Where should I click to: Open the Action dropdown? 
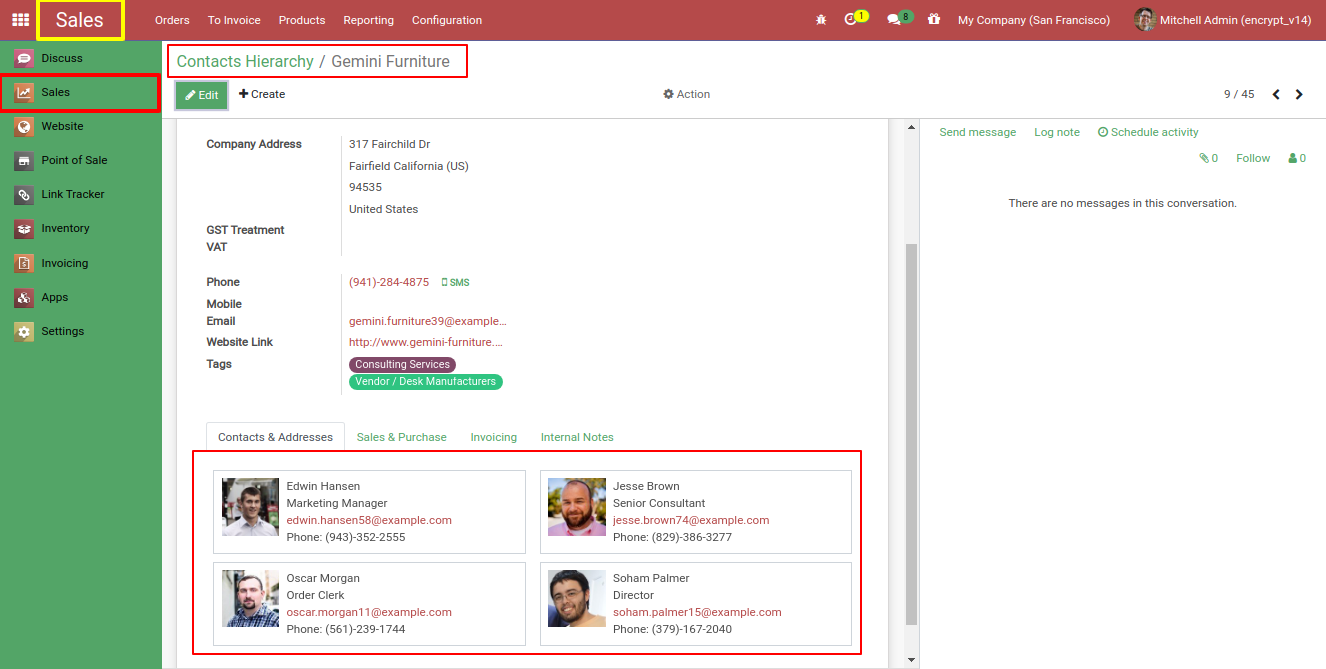(x=686, y=94)
